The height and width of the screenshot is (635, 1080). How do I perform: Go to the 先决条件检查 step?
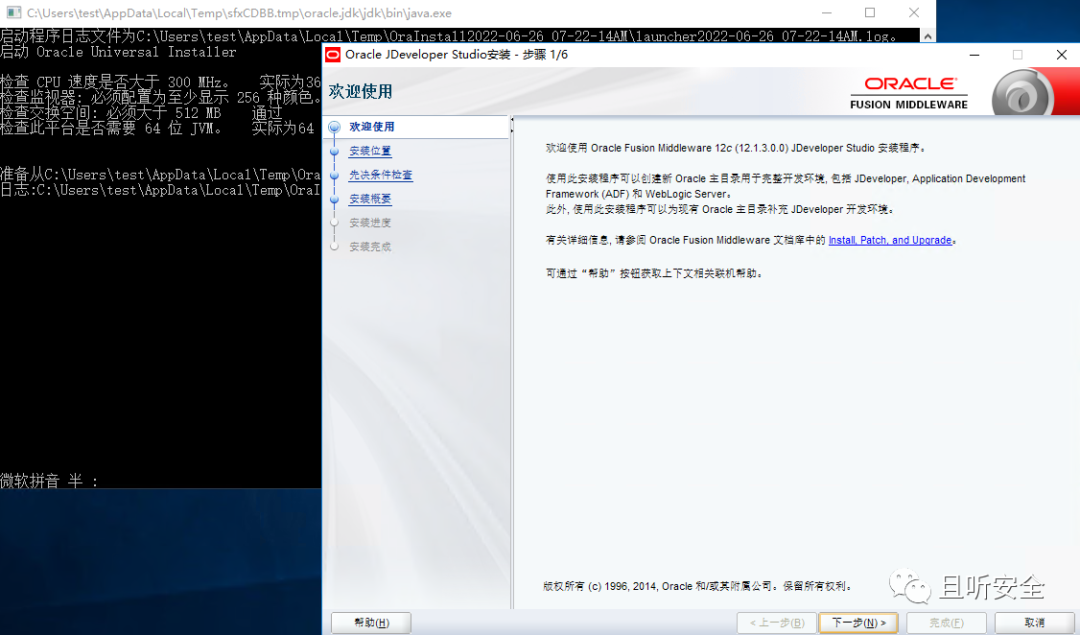coord(381,175)
